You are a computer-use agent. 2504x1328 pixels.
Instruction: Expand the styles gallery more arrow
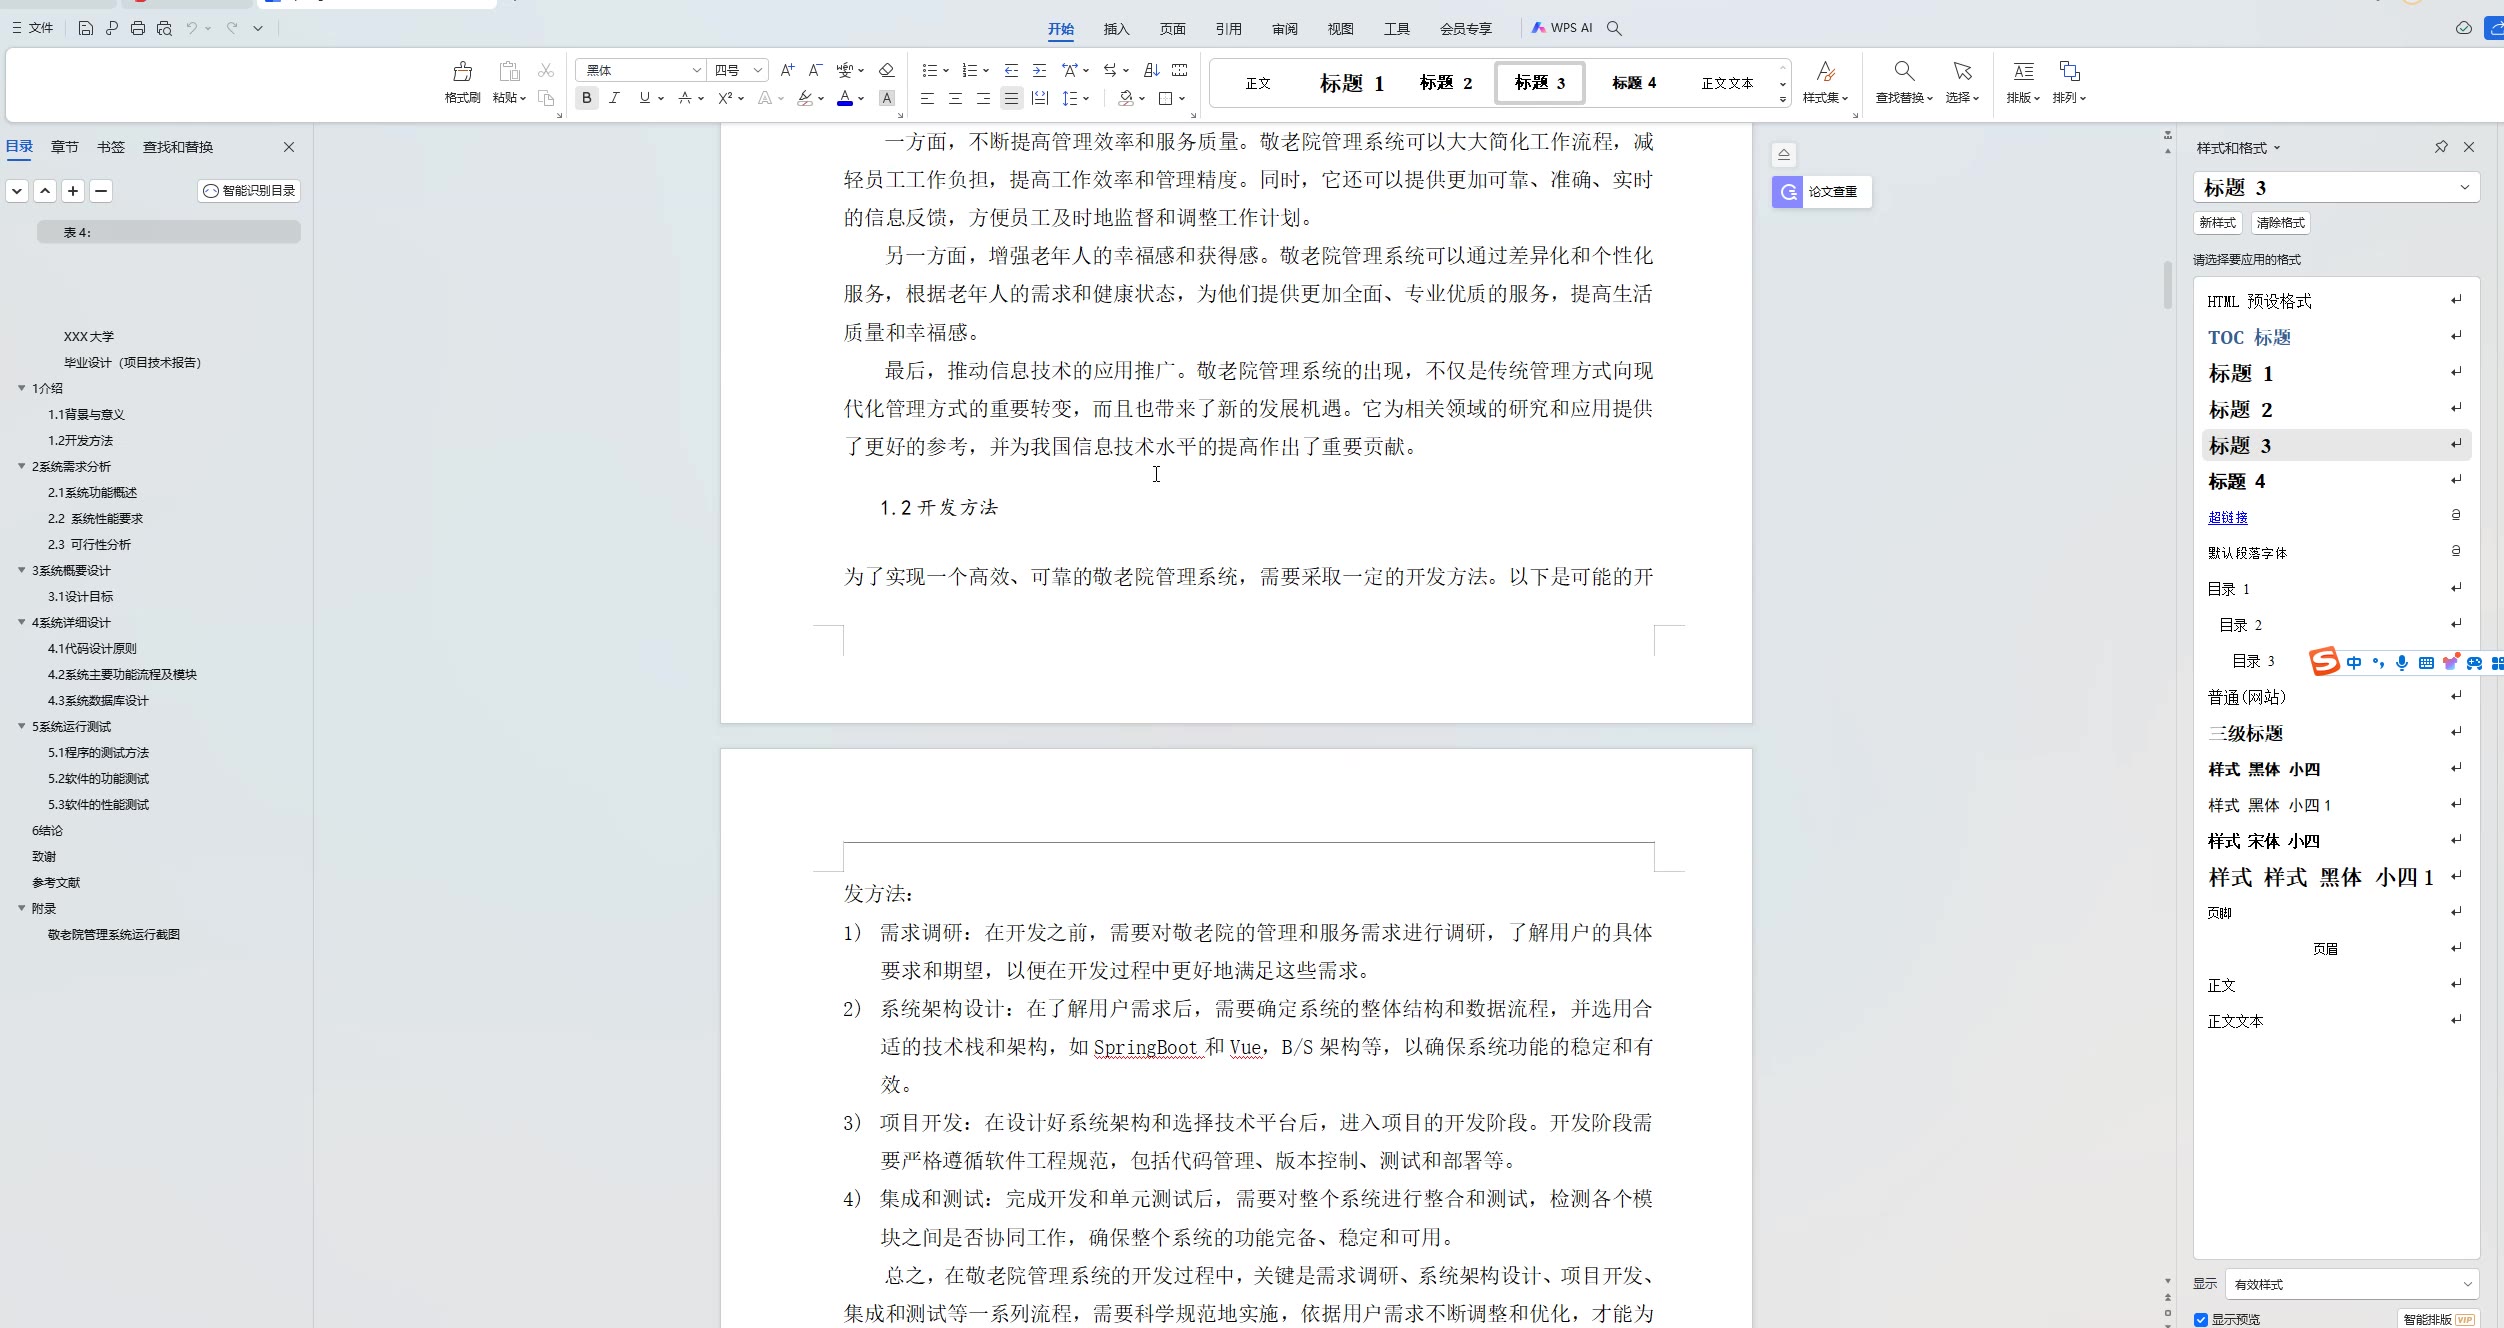pos(1782,99)
